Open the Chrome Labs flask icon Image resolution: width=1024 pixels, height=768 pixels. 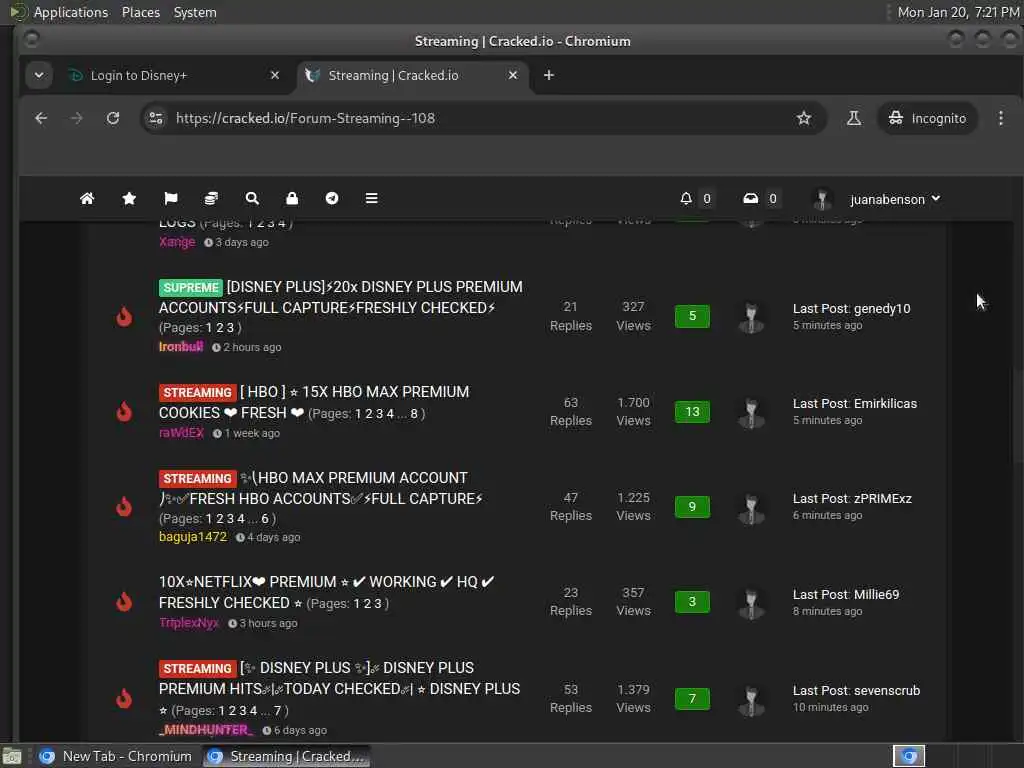click(x=854, y=118)
